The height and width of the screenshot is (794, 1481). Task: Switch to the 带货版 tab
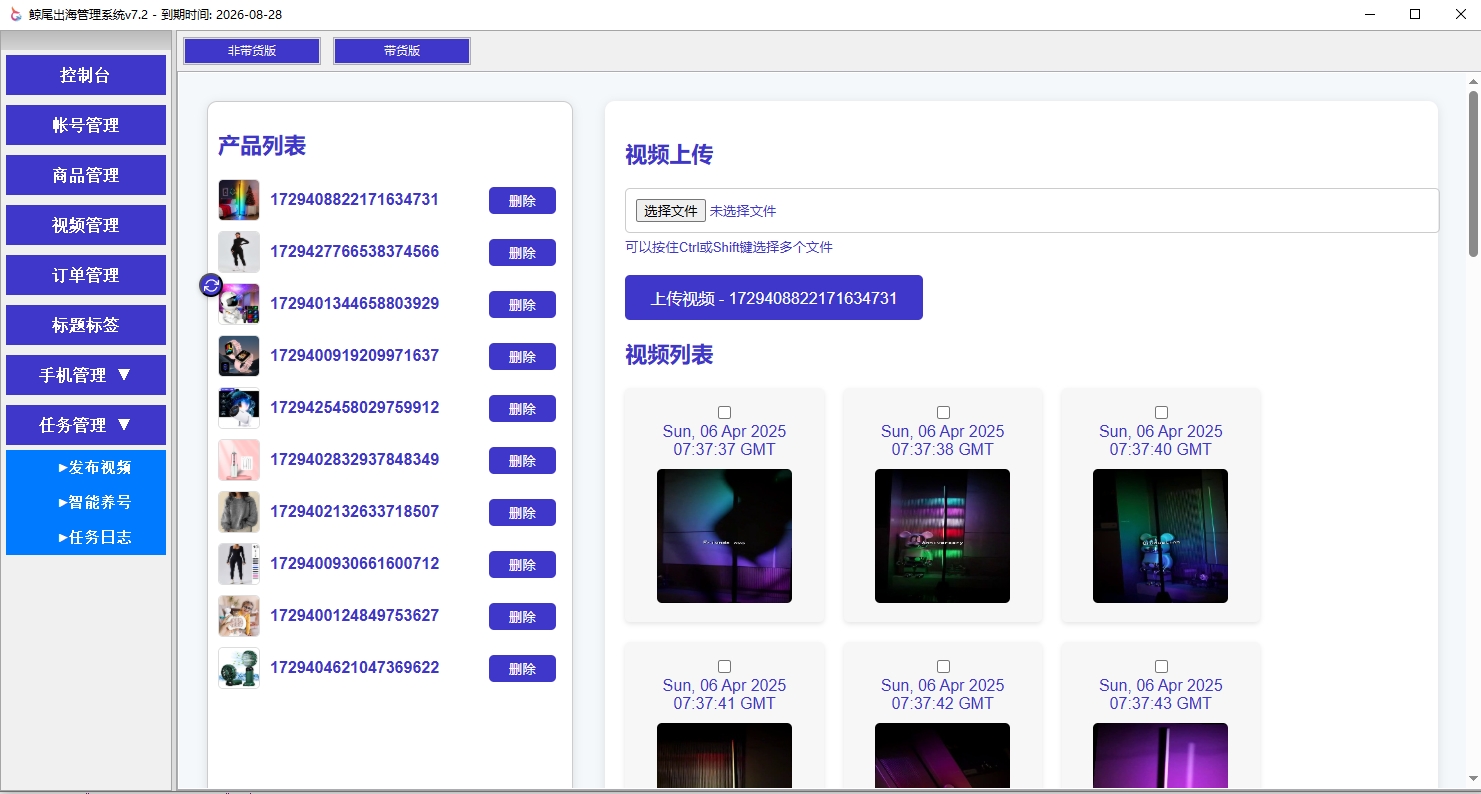(x=402, y=51)
